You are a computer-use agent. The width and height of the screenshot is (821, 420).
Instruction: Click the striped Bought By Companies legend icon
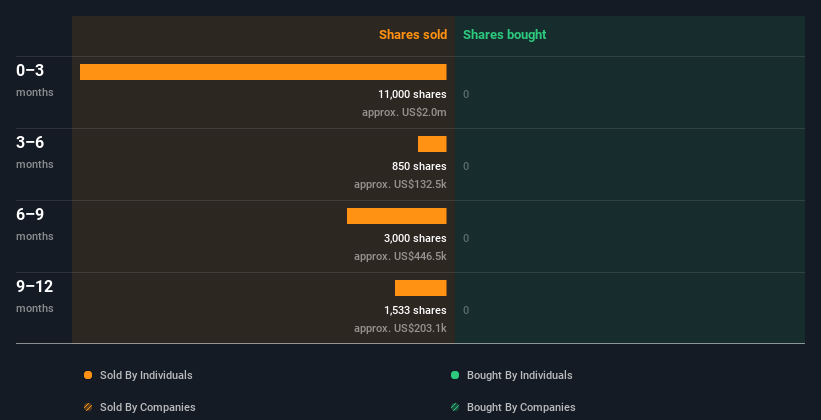(455, 407)
